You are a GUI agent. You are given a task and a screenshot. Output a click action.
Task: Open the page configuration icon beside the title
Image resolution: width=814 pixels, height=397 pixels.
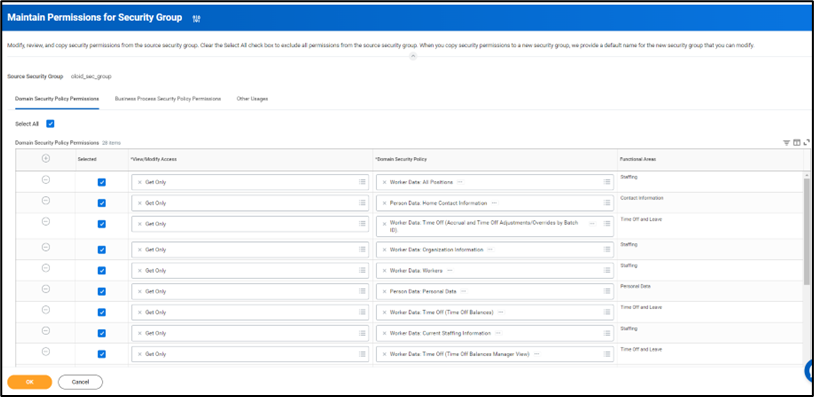[x=196, y=18]
